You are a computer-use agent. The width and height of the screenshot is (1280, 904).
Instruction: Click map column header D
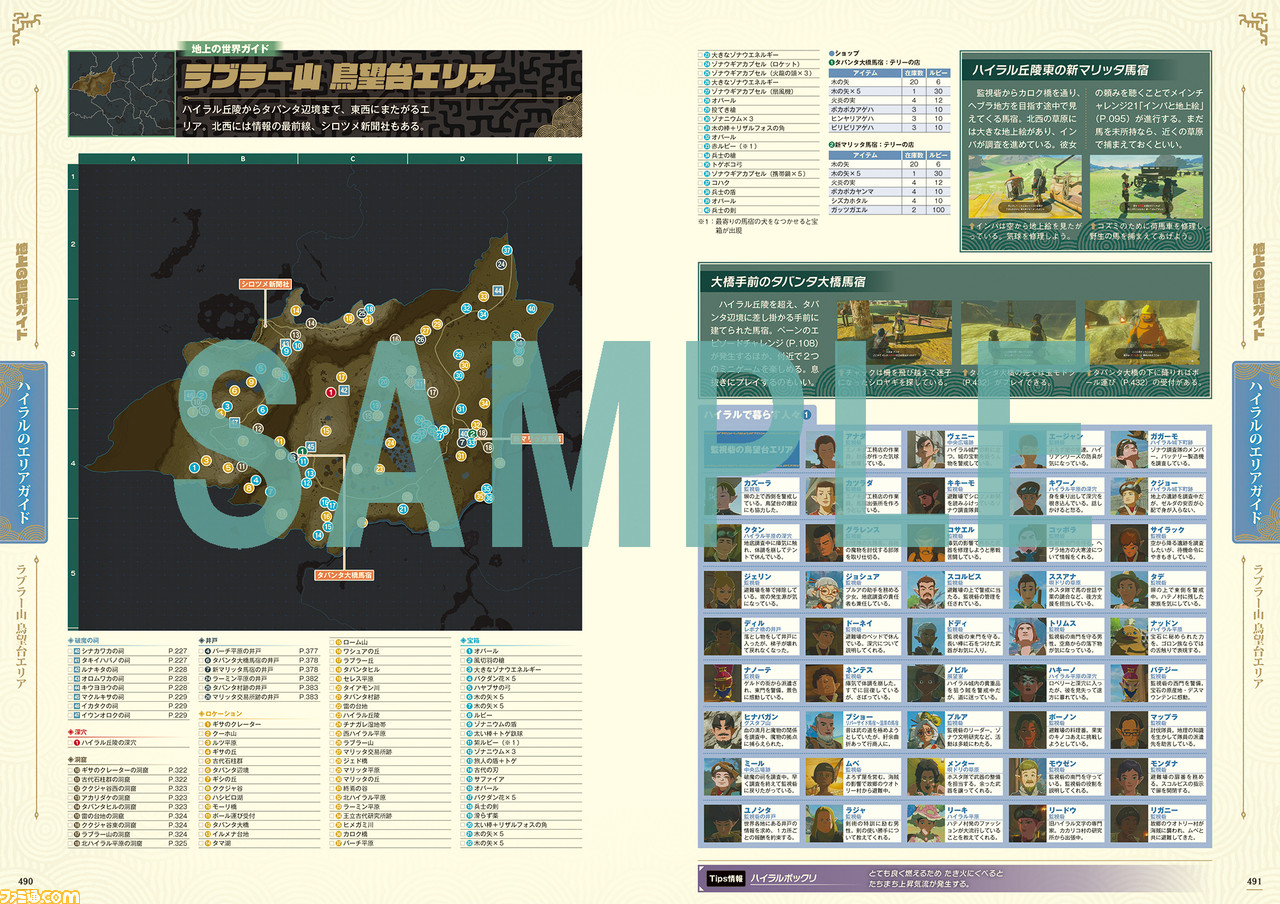[463, 159]
